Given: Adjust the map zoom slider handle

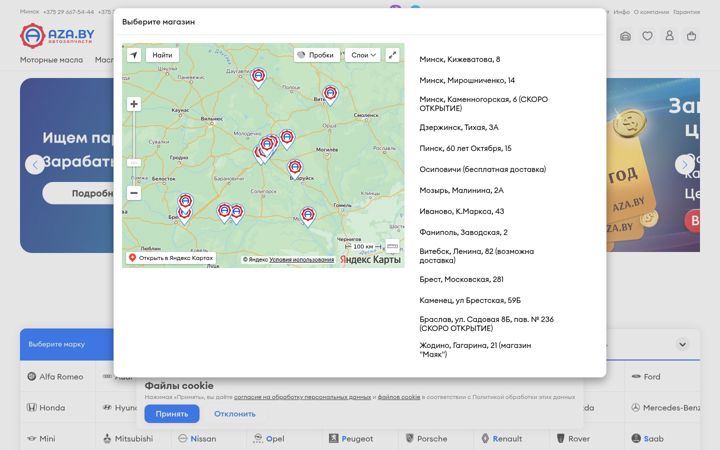Looking at the screenshot, I should (x=134, y=163).
